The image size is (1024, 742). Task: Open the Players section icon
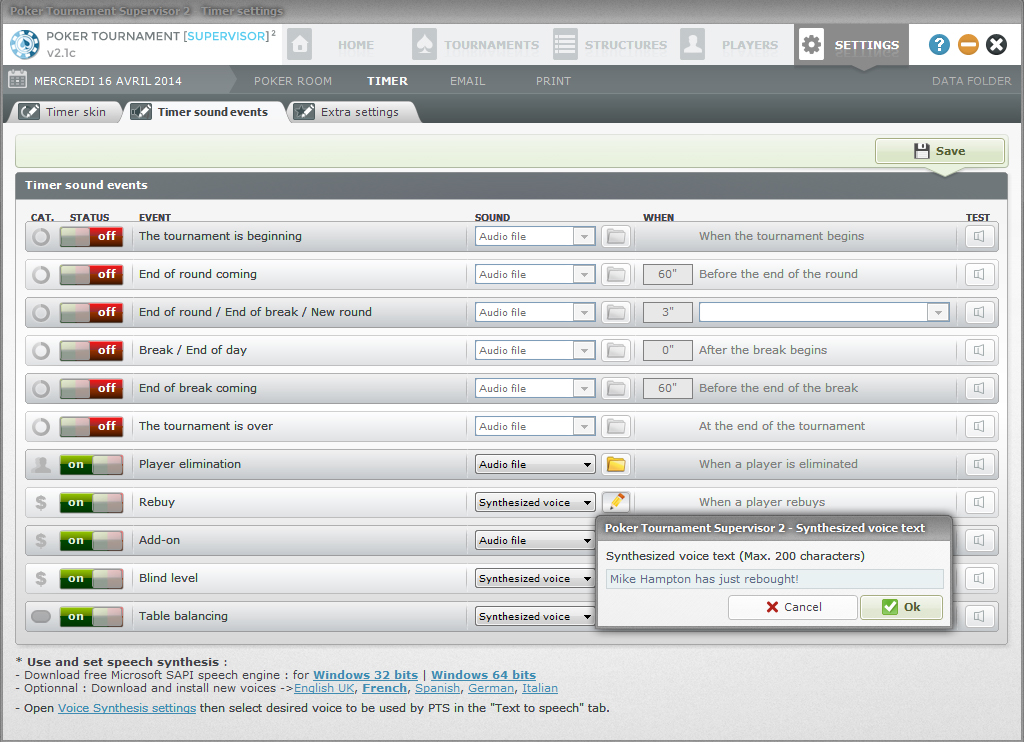(x=692, y=45)
